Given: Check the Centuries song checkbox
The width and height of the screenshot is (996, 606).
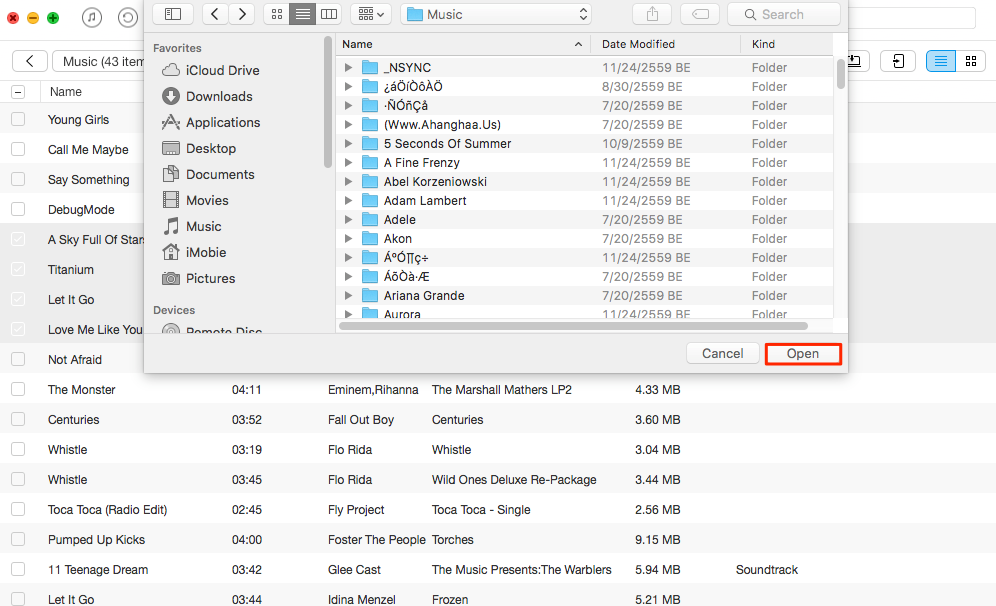Looking at the screenshot, I should [18, 419].
